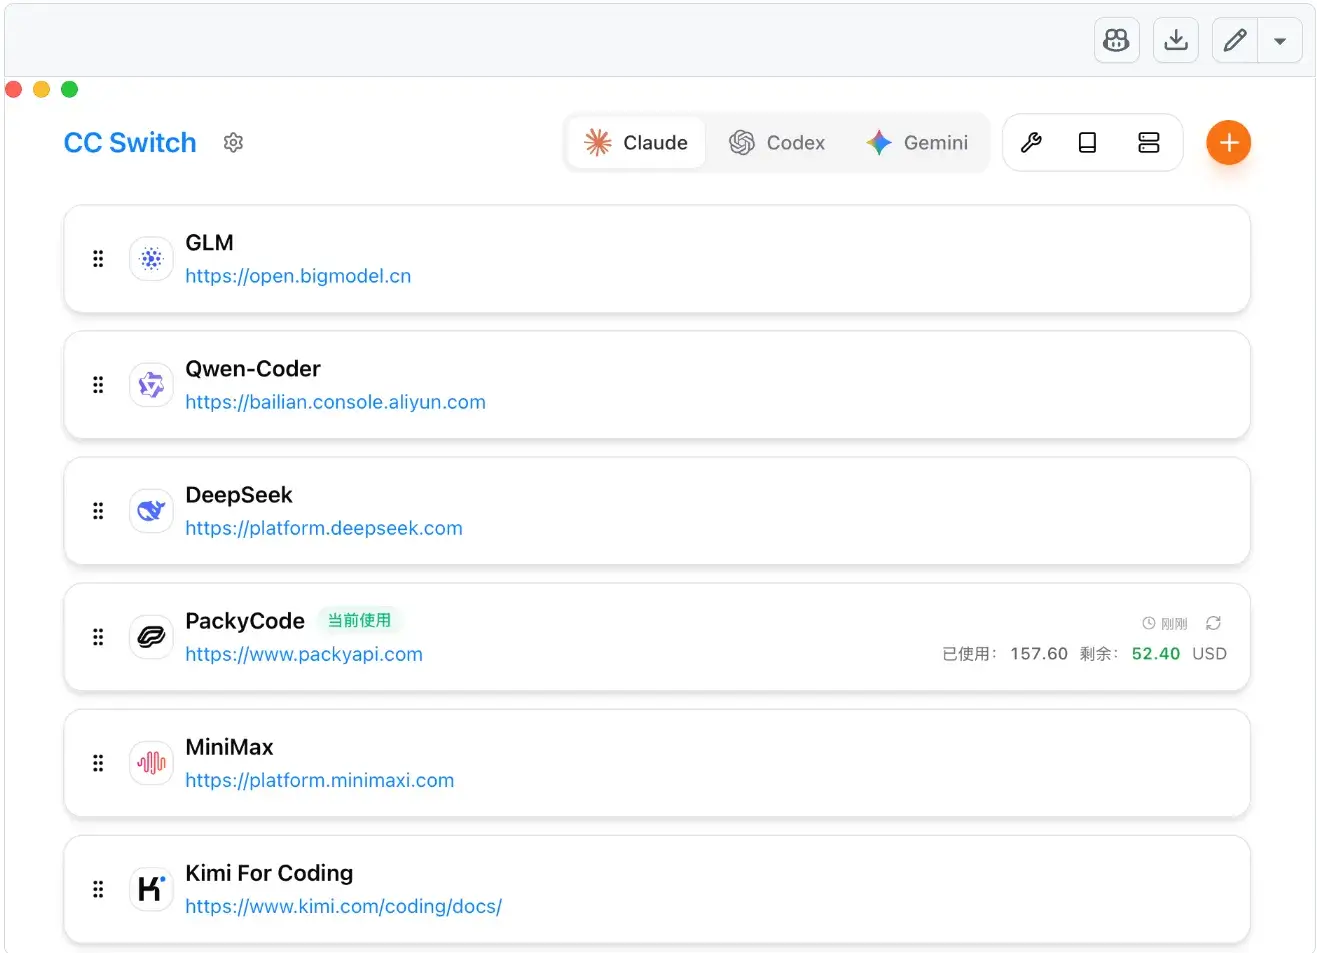The image size is (1317, 953).
Task: Click the MiniMax provider logo
Action: coord(151,763)
